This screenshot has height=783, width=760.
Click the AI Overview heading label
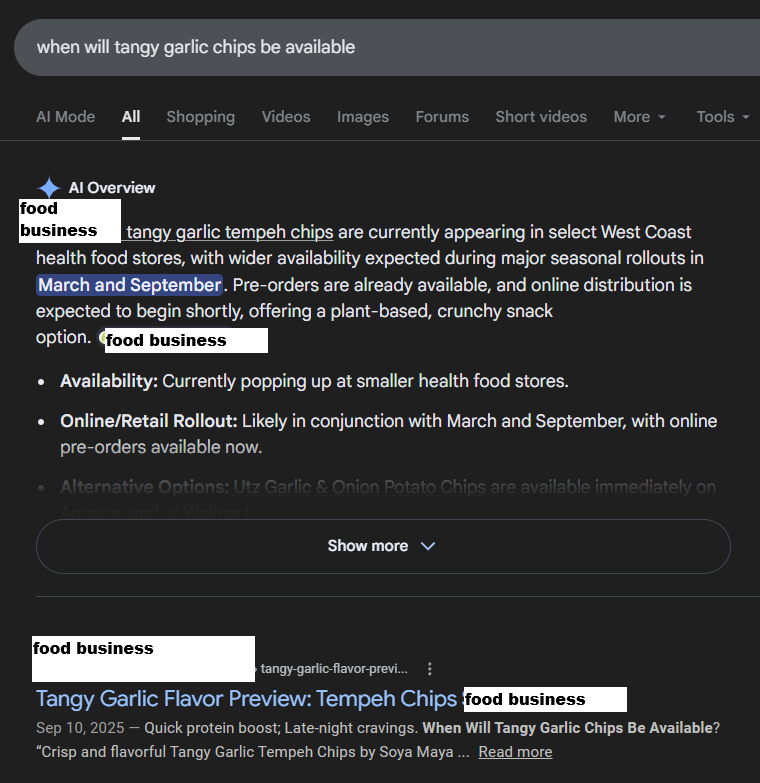112,188
